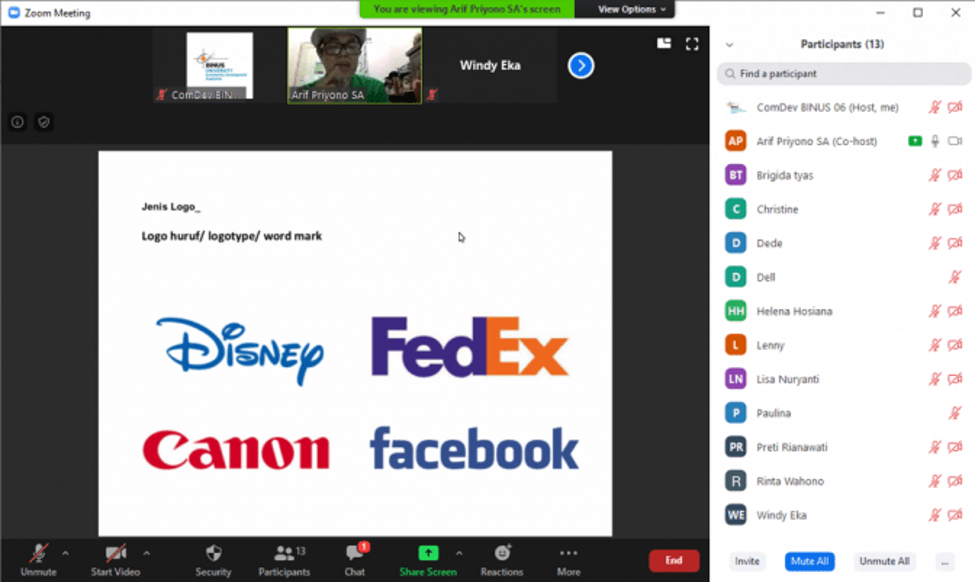Click Windy Eka video off icon

point(955,515)
